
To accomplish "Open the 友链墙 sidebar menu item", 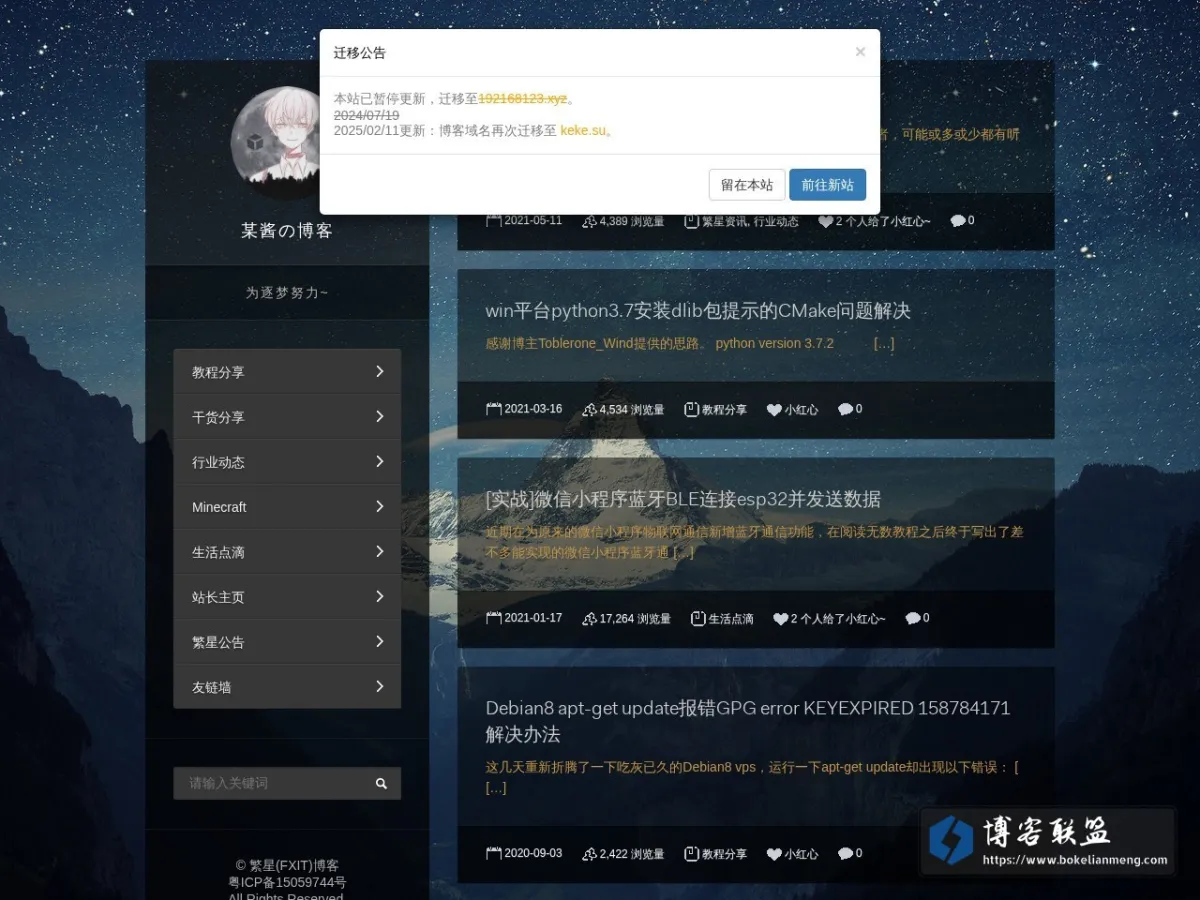I will click(287, 687).
